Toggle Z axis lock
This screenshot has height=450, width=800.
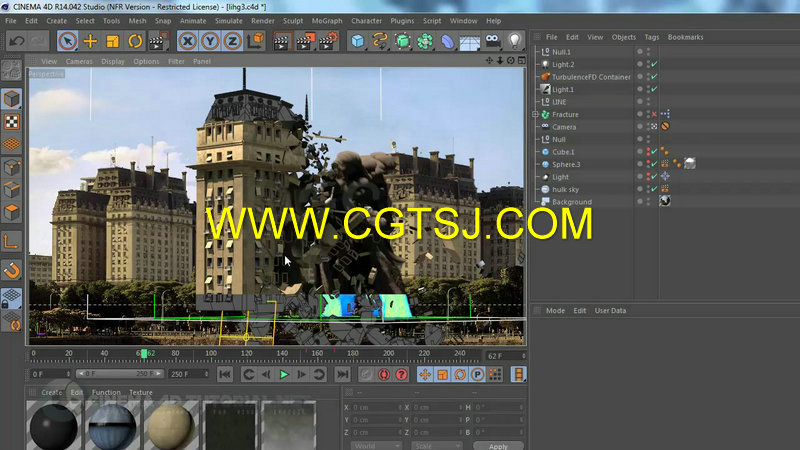click(x=232, y=41)
